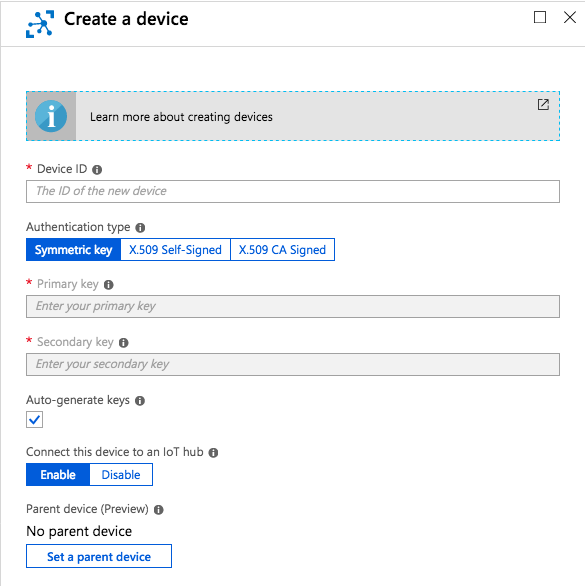Click the blue info circle in banner
Image resolution: width=585 pixels, height=586 pixels.
tap(51, 116)
